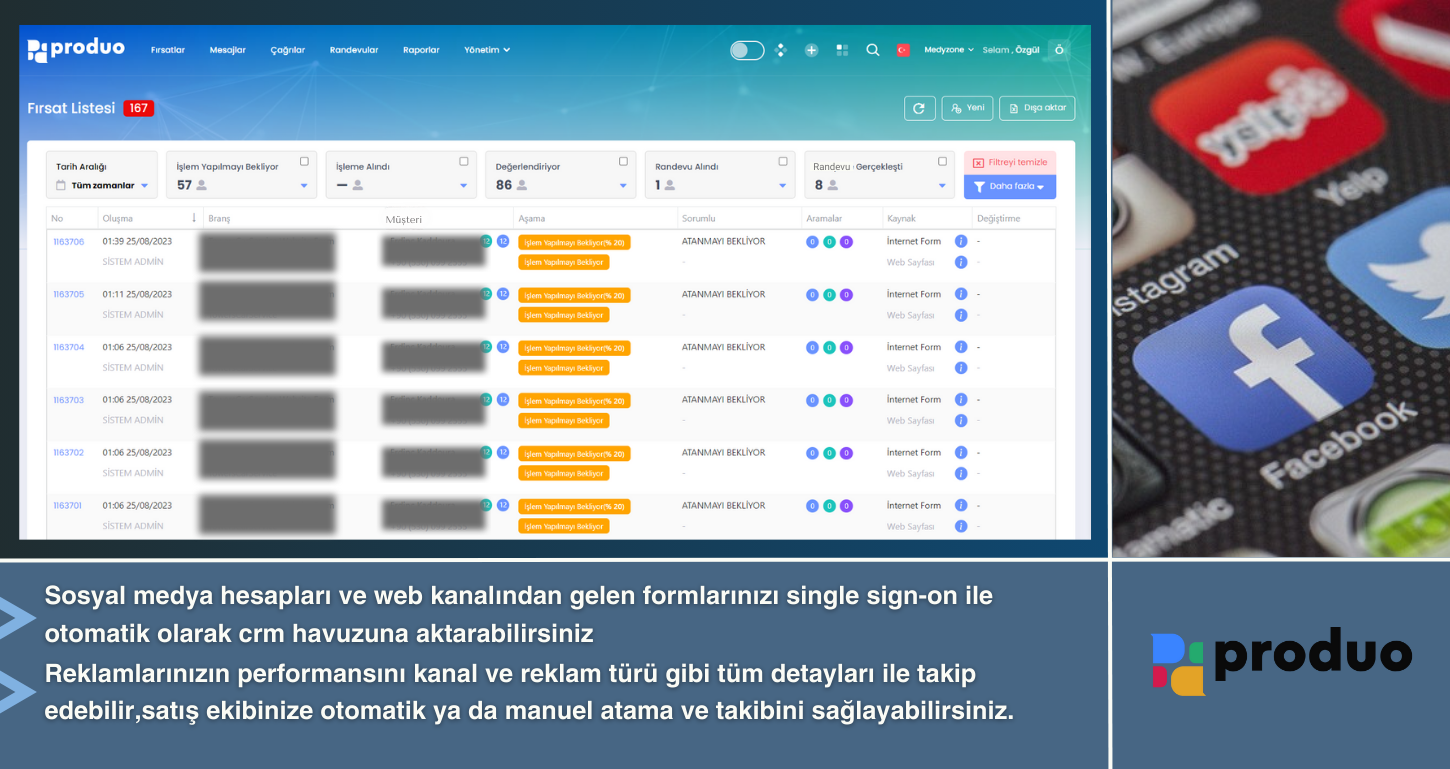Screen dimensions: 1450x769
Task: Click the sort arrow in the Oluşma column
Action: 194,218
